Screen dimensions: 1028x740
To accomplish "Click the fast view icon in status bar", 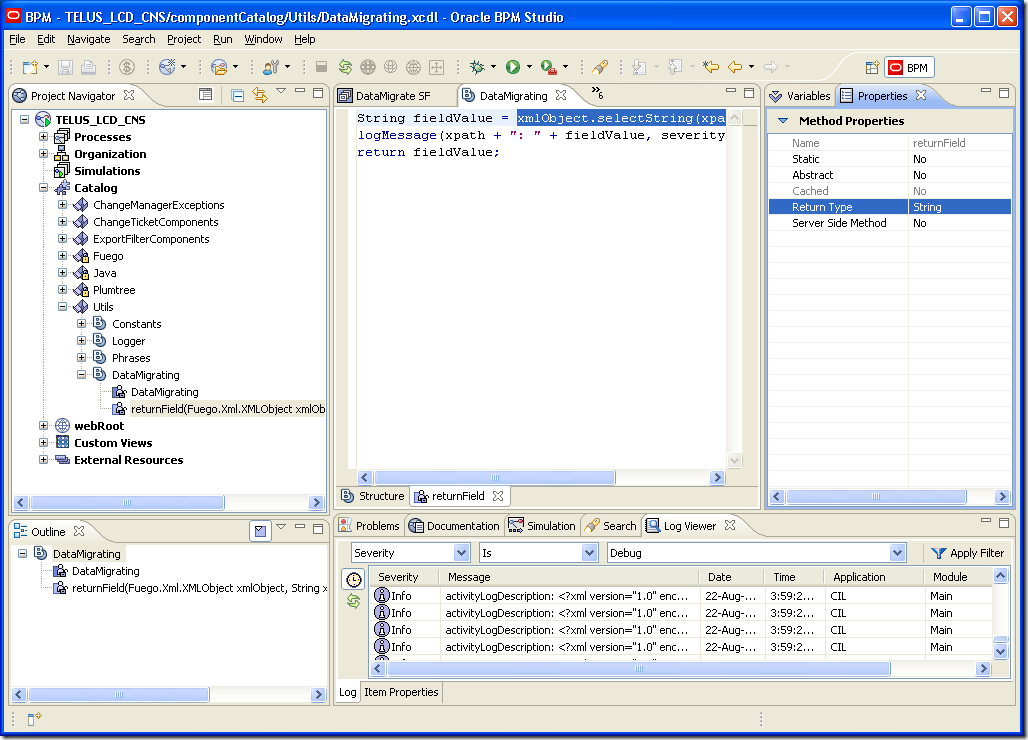I will click(x=34, y=718).
